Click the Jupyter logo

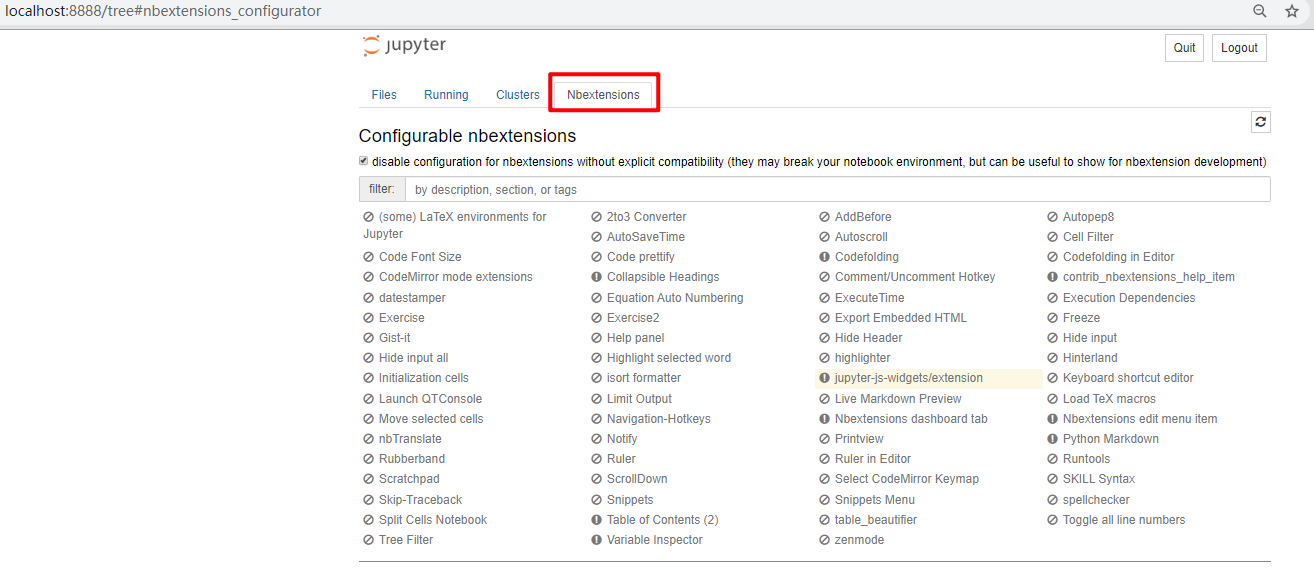pyautogui.click(x=404, y=46)
